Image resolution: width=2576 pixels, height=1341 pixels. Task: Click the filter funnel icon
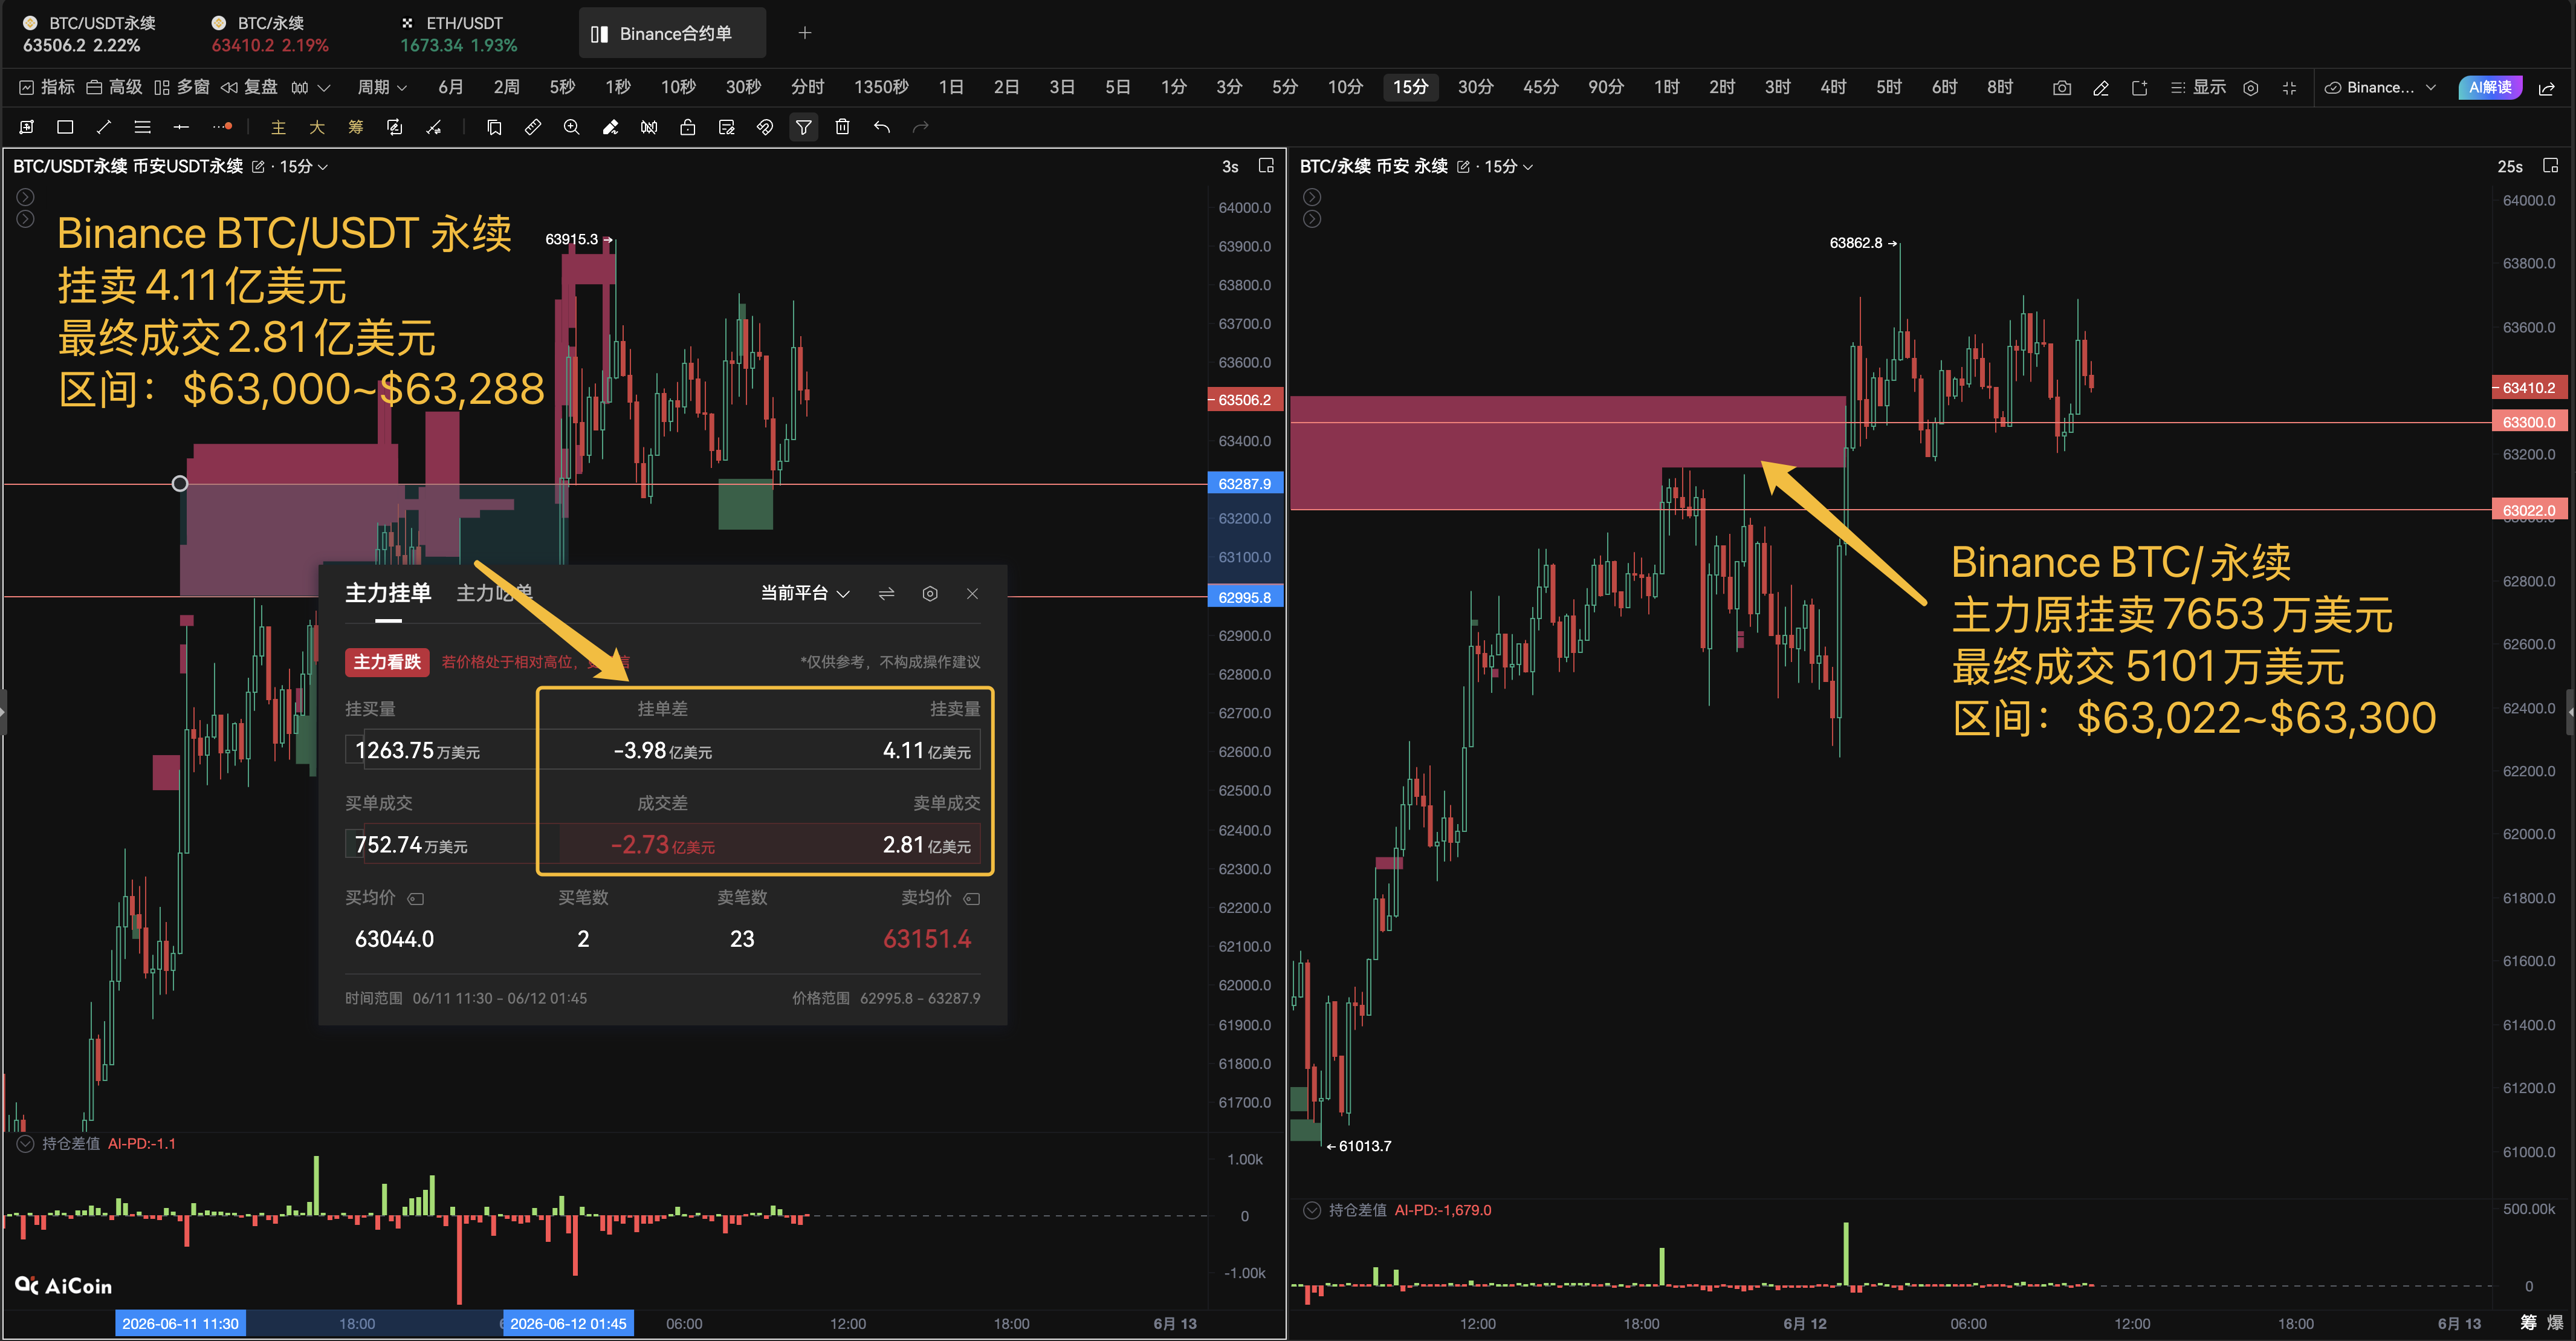coord(804,127)
